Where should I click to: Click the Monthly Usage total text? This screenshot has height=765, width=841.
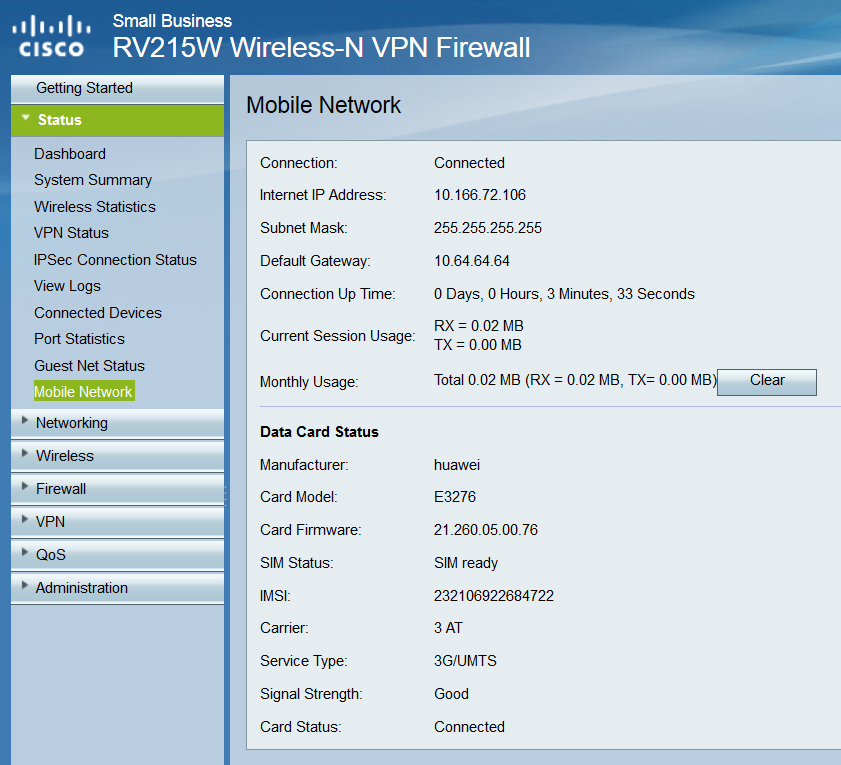click(576, 380)
